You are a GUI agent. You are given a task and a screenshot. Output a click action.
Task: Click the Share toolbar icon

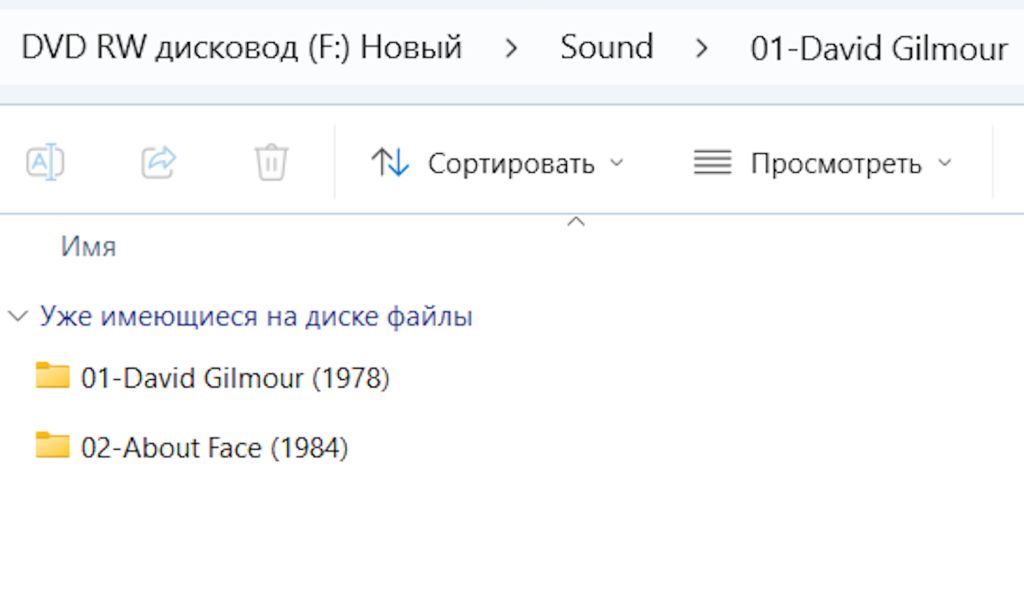pyautogui.click(x=159, y=161)
